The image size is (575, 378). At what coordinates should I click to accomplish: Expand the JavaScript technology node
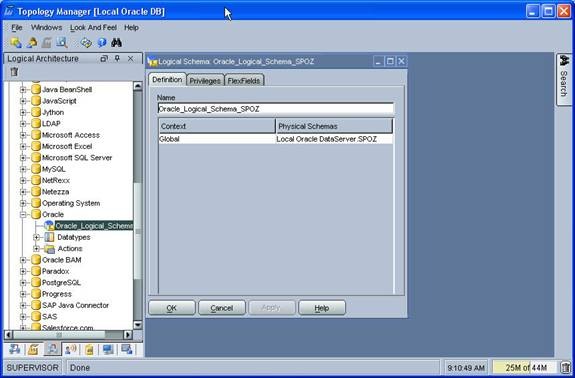tap(23, 101)
